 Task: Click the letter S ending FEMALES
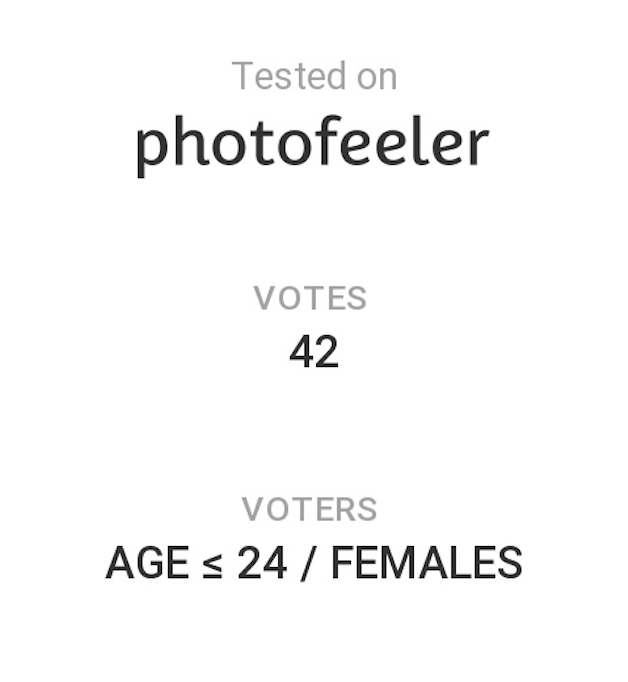coord(509,563)
